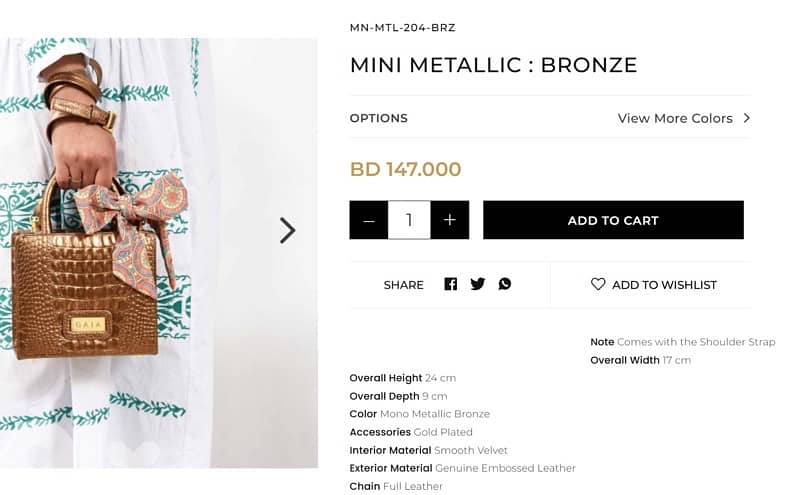Click the quantity input field
Viewport: 800px width, 495px height.
409,220
